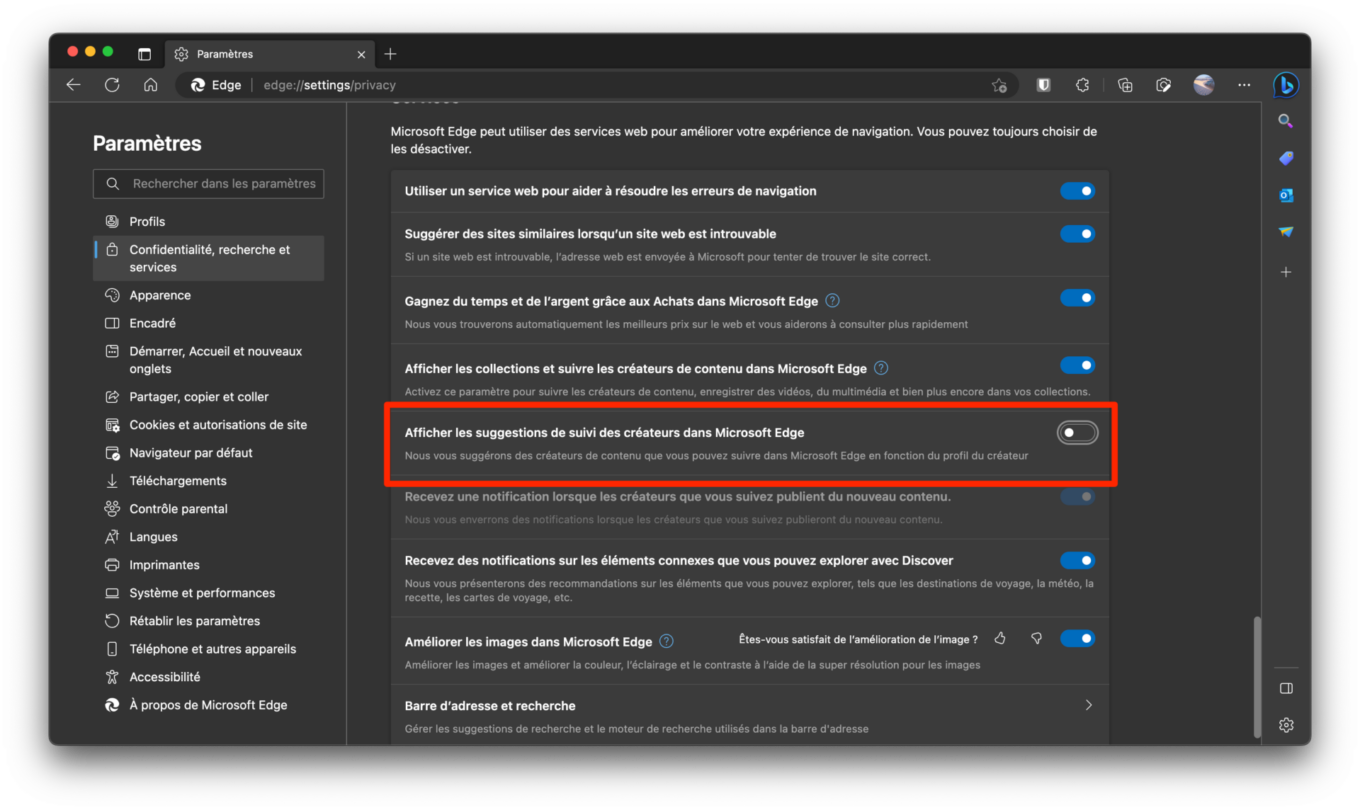Add a sidebar app with the plus icon
This screenshot has height=810, width=1360.
[1286, 272]
